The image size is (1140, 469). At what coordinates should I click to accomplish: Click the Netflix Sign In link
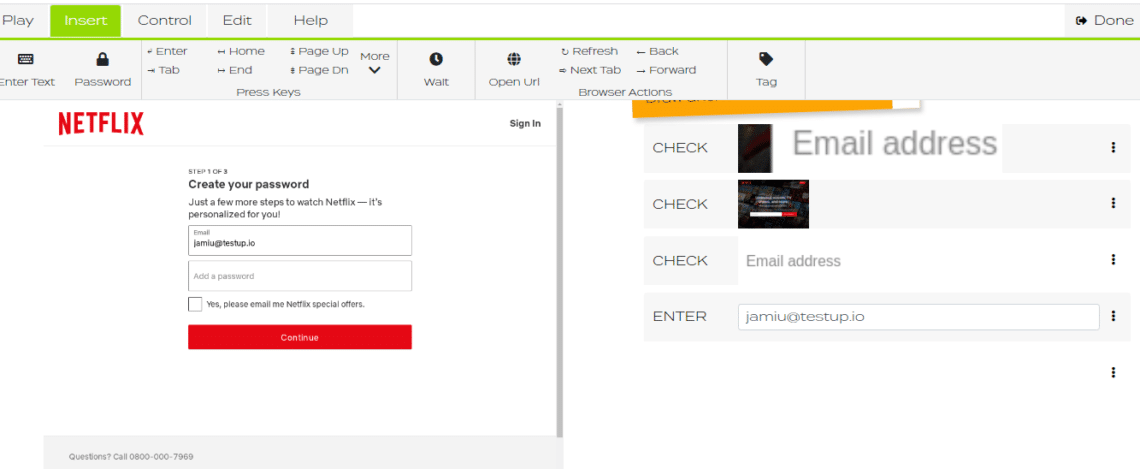[524, 124]
